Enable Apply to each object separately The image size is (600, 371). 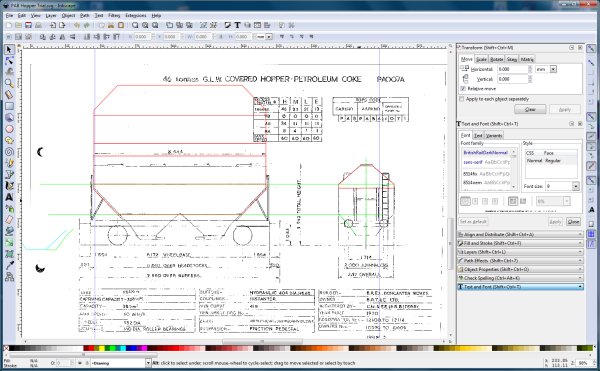[462, 99]
